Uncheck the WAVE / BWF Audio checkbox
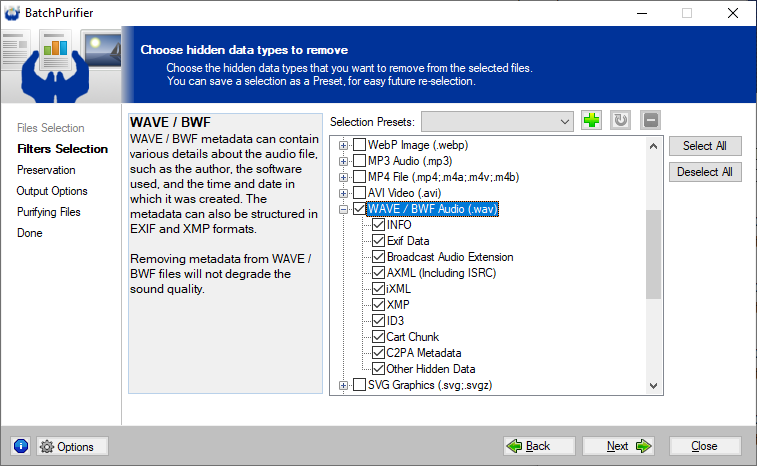This screenshot has width=757, height=466. 360,209
